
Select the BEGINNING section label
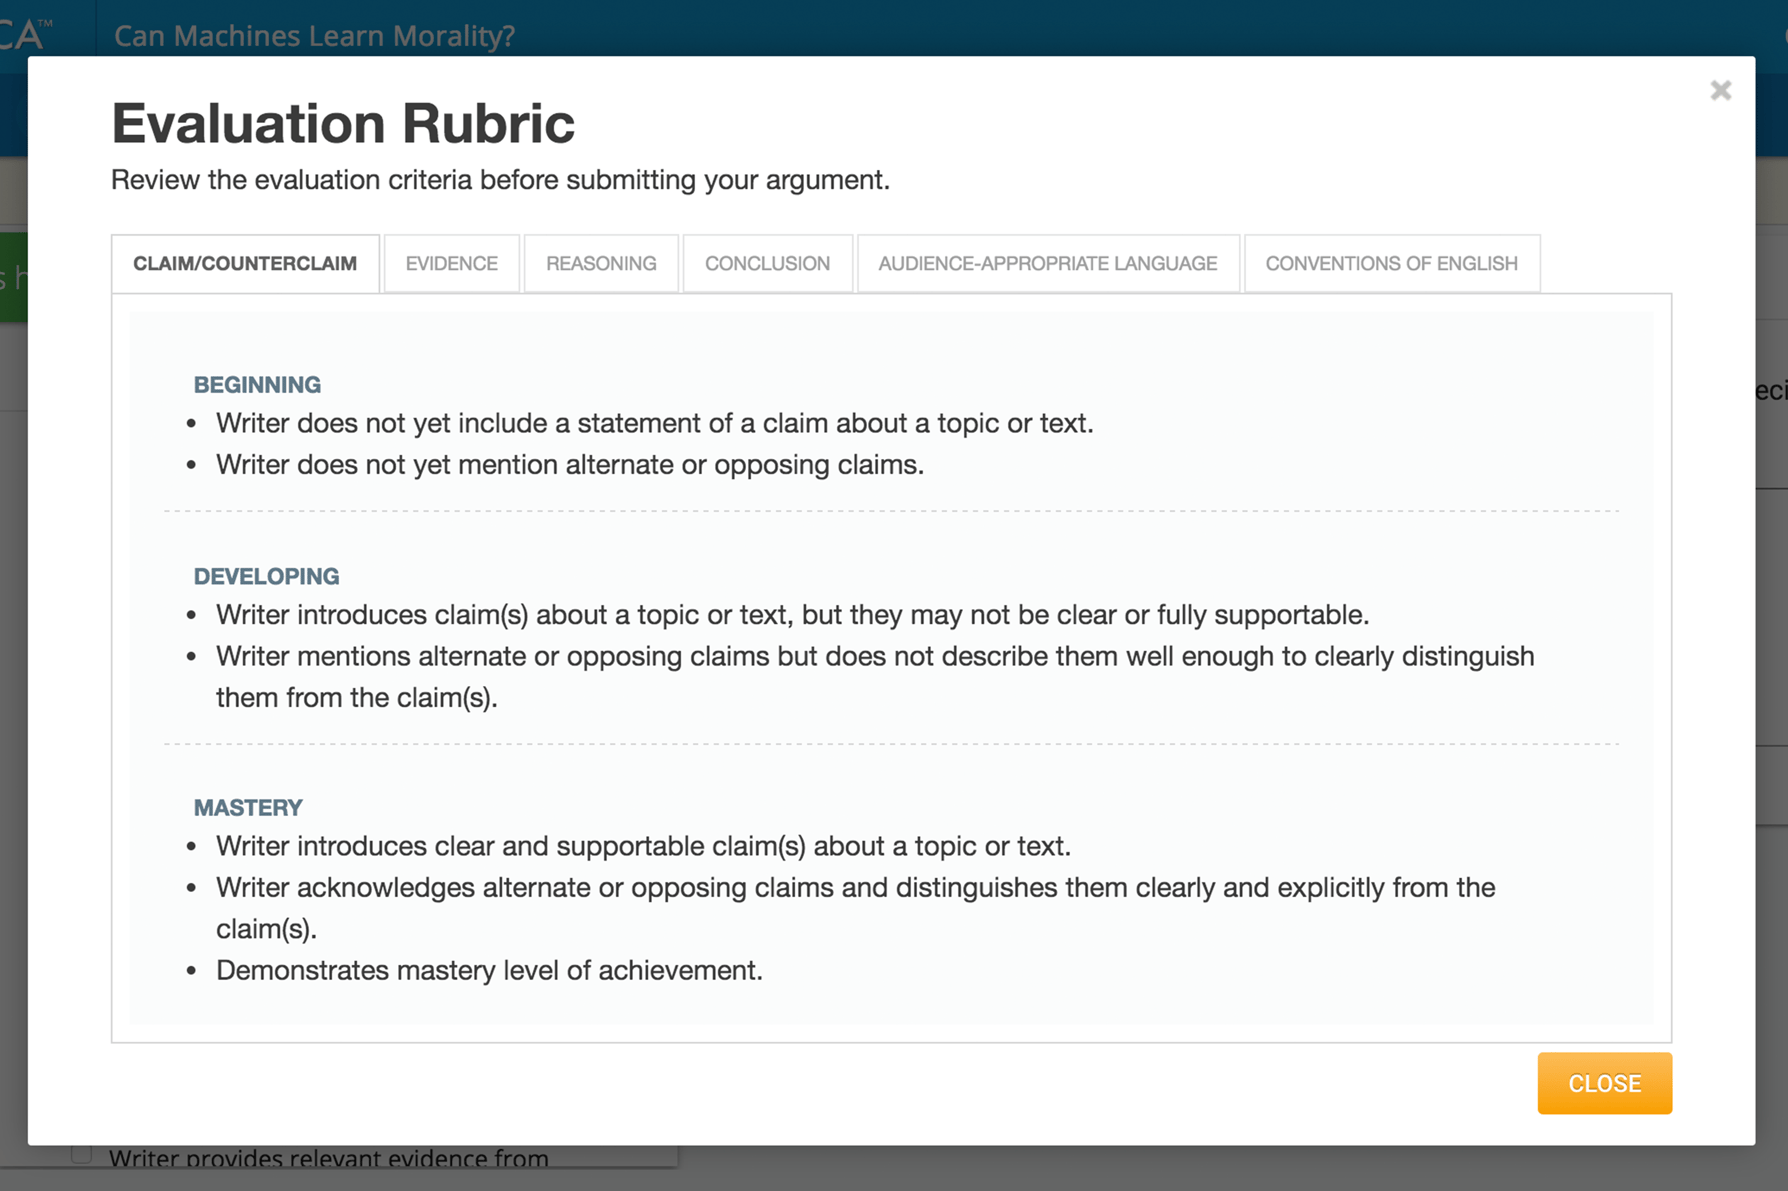click(256, 384)
